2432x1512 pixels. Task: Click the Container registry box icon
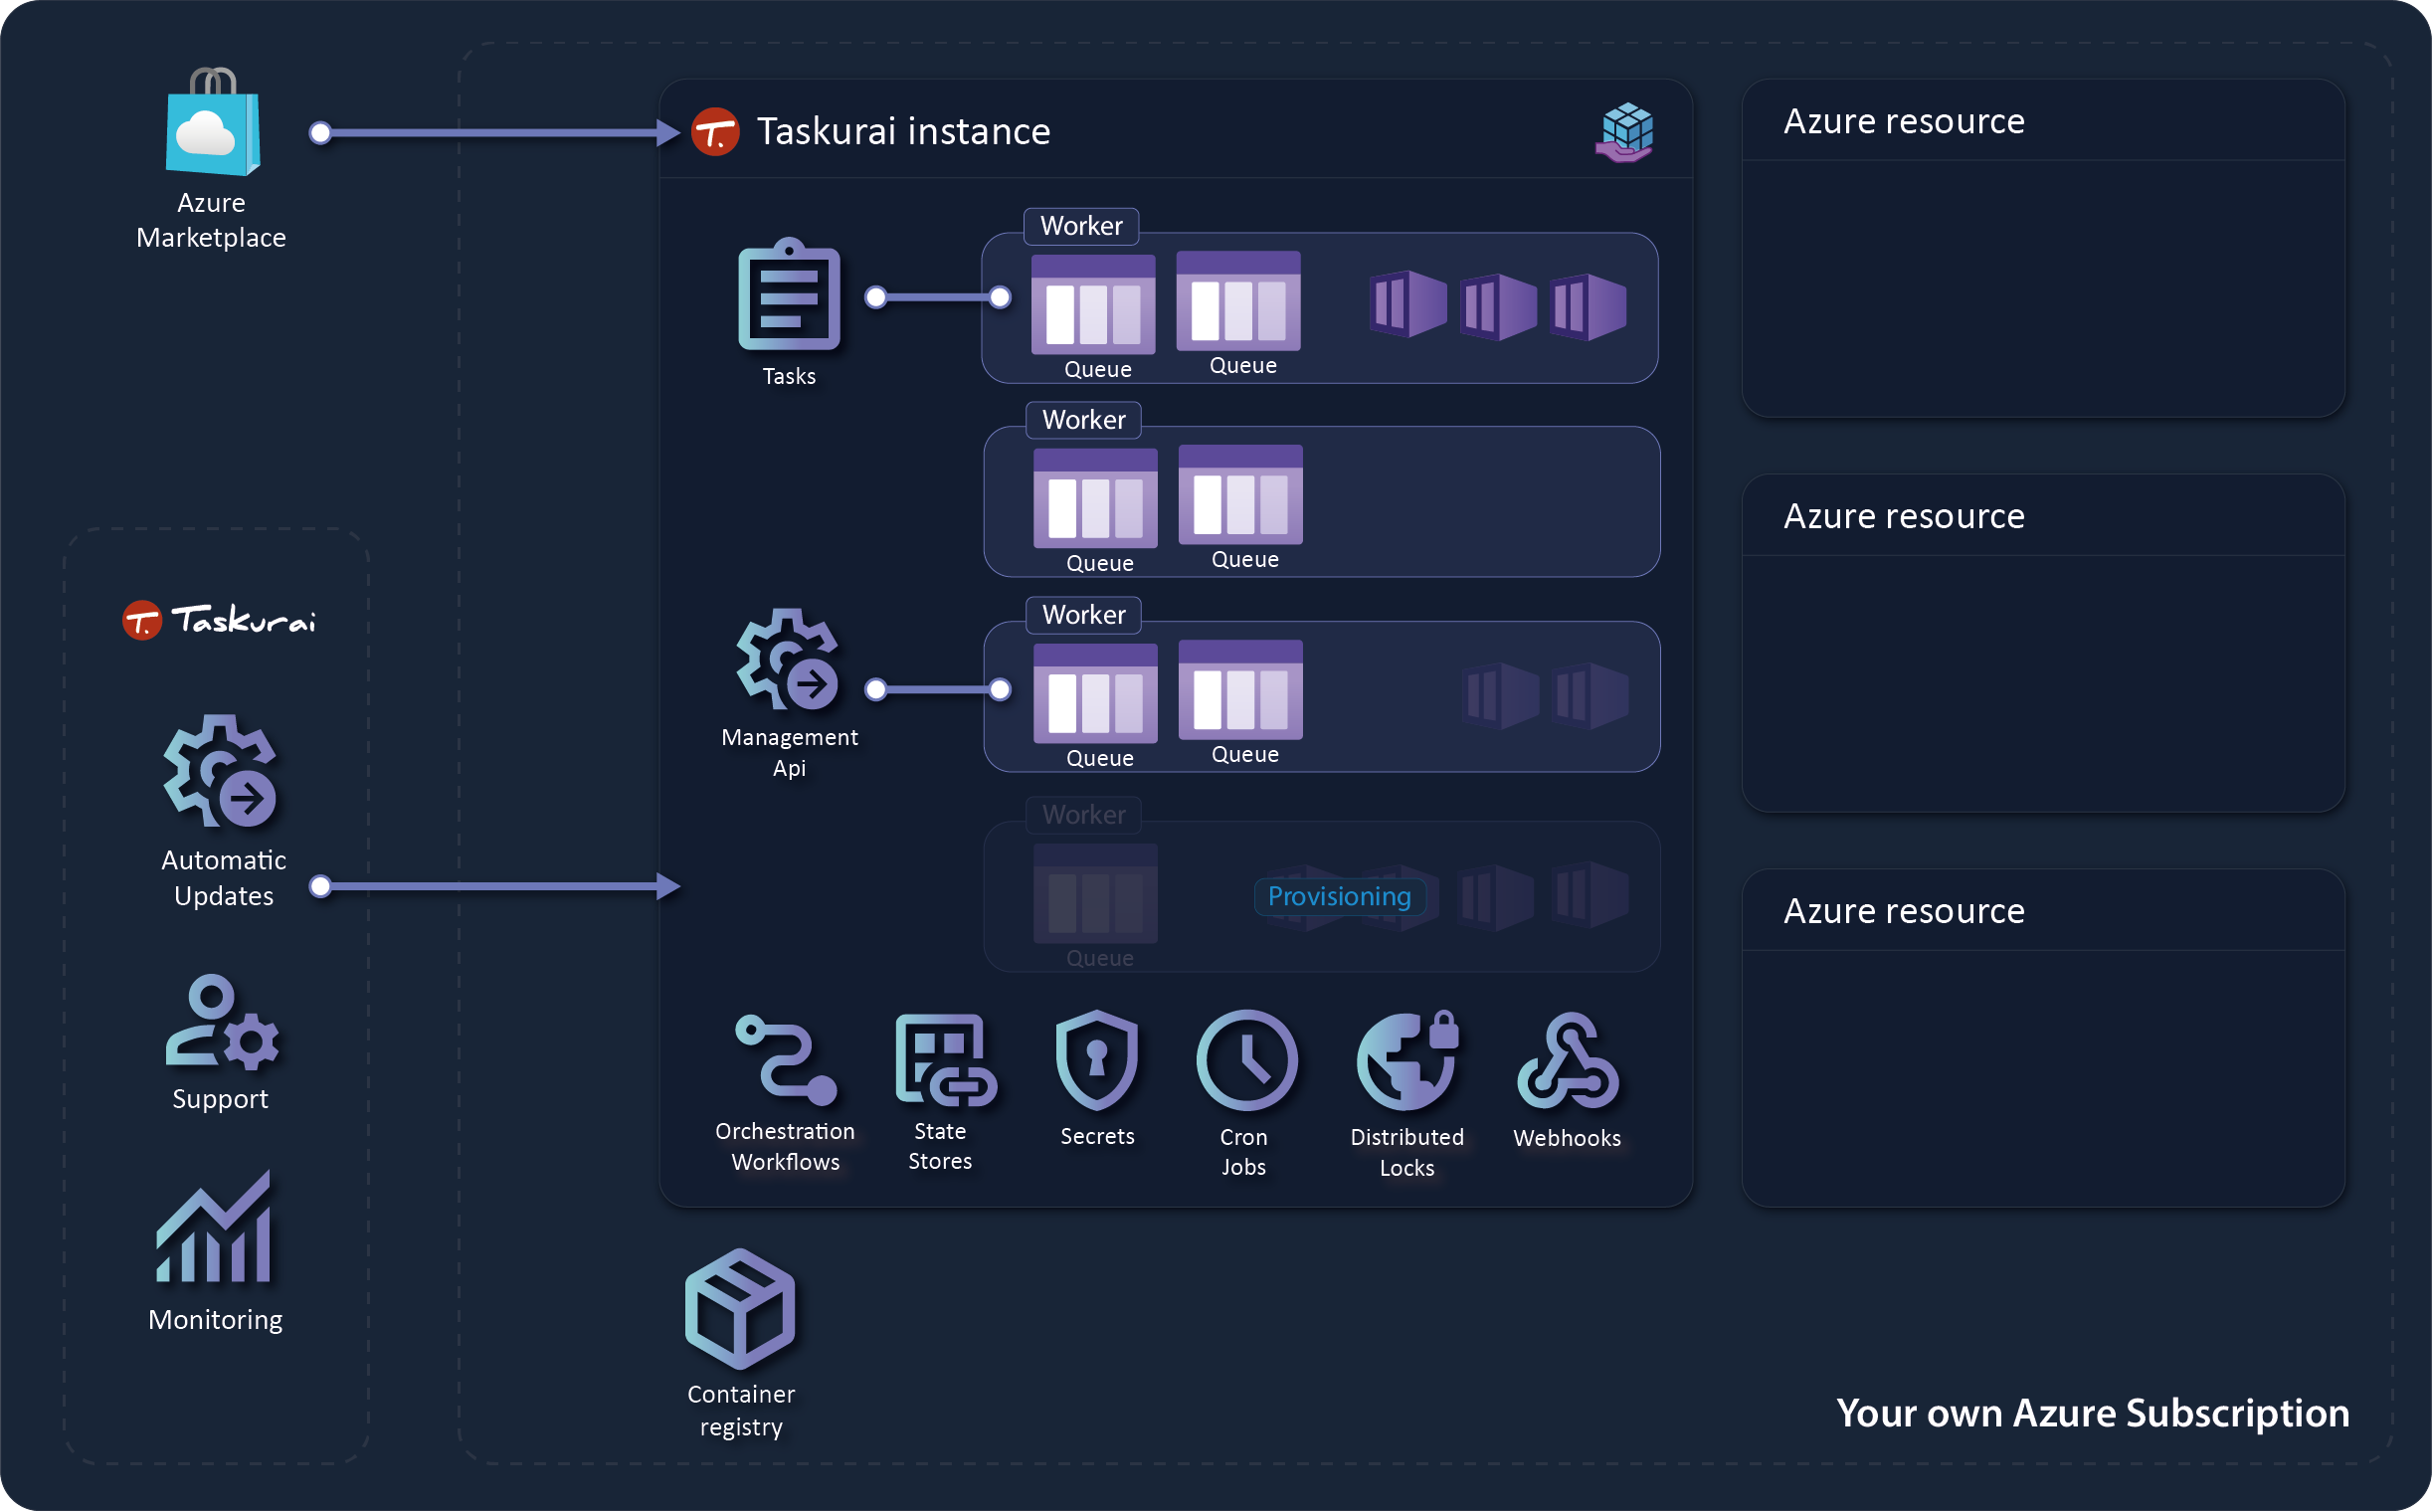740,1308
